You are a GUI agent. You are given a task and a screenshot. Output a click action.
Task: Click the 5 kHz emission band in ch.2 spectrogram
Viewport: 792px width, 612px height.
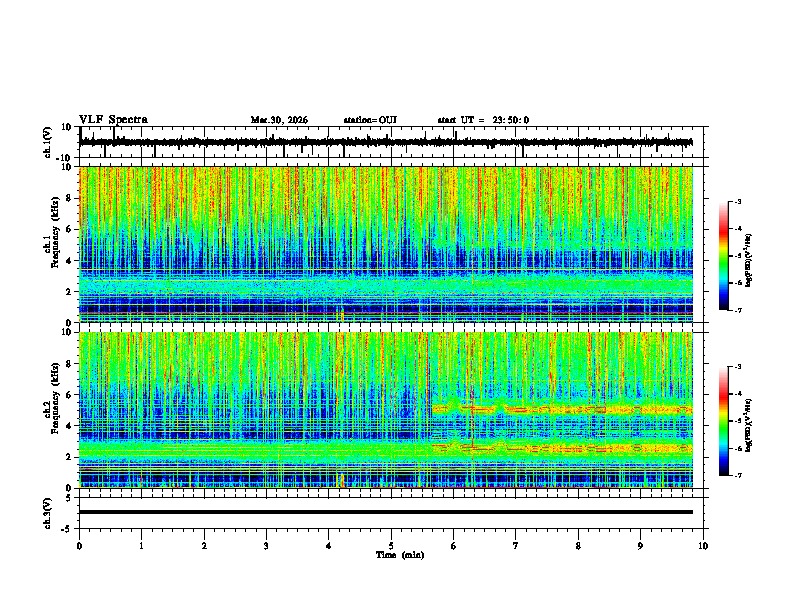pos(562,410)
